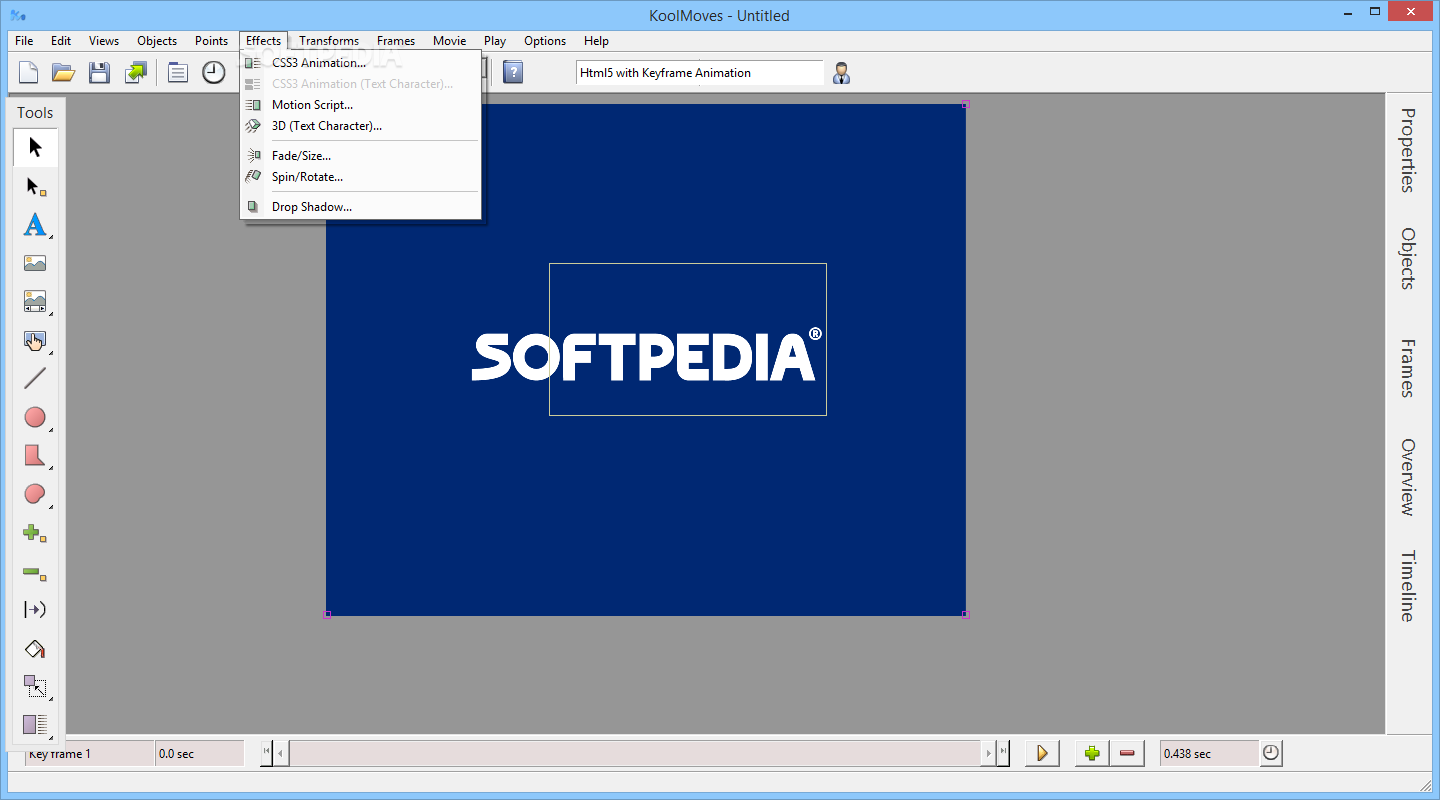
Task: Click the list/properties toolbar icon
Action: pyautogui.click(x=178, y=72)
